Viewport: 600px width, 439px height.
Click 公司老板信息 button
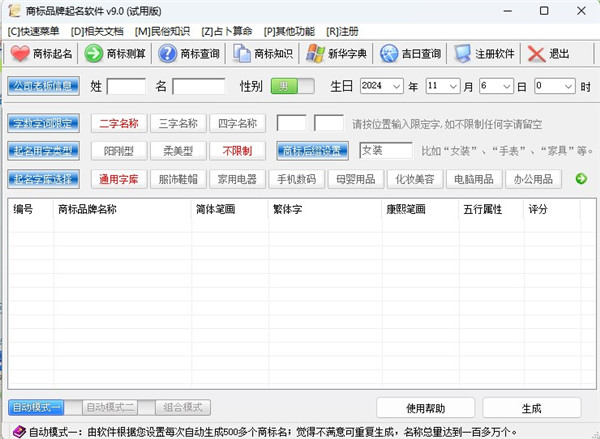point(43,86)
